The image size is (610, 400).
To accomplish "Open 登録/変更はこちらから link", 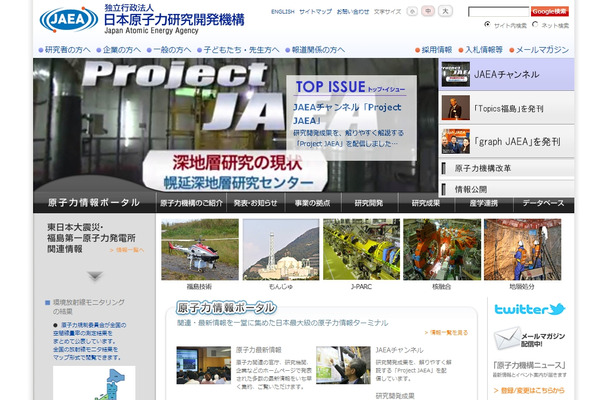I will (x=529, y=390).
